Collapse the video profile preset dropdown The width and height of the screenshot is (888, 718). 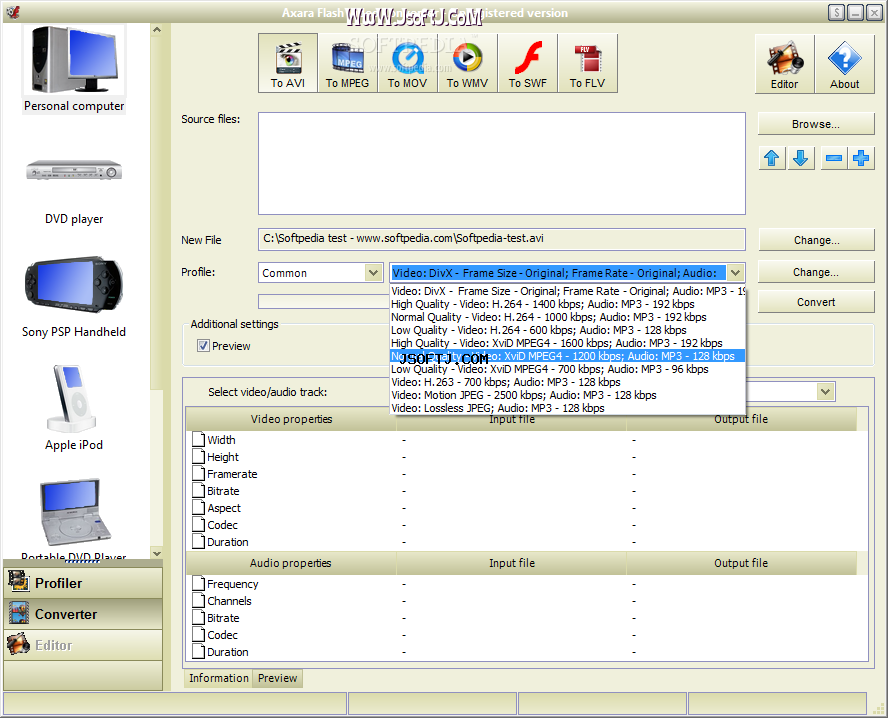point(735,273)
